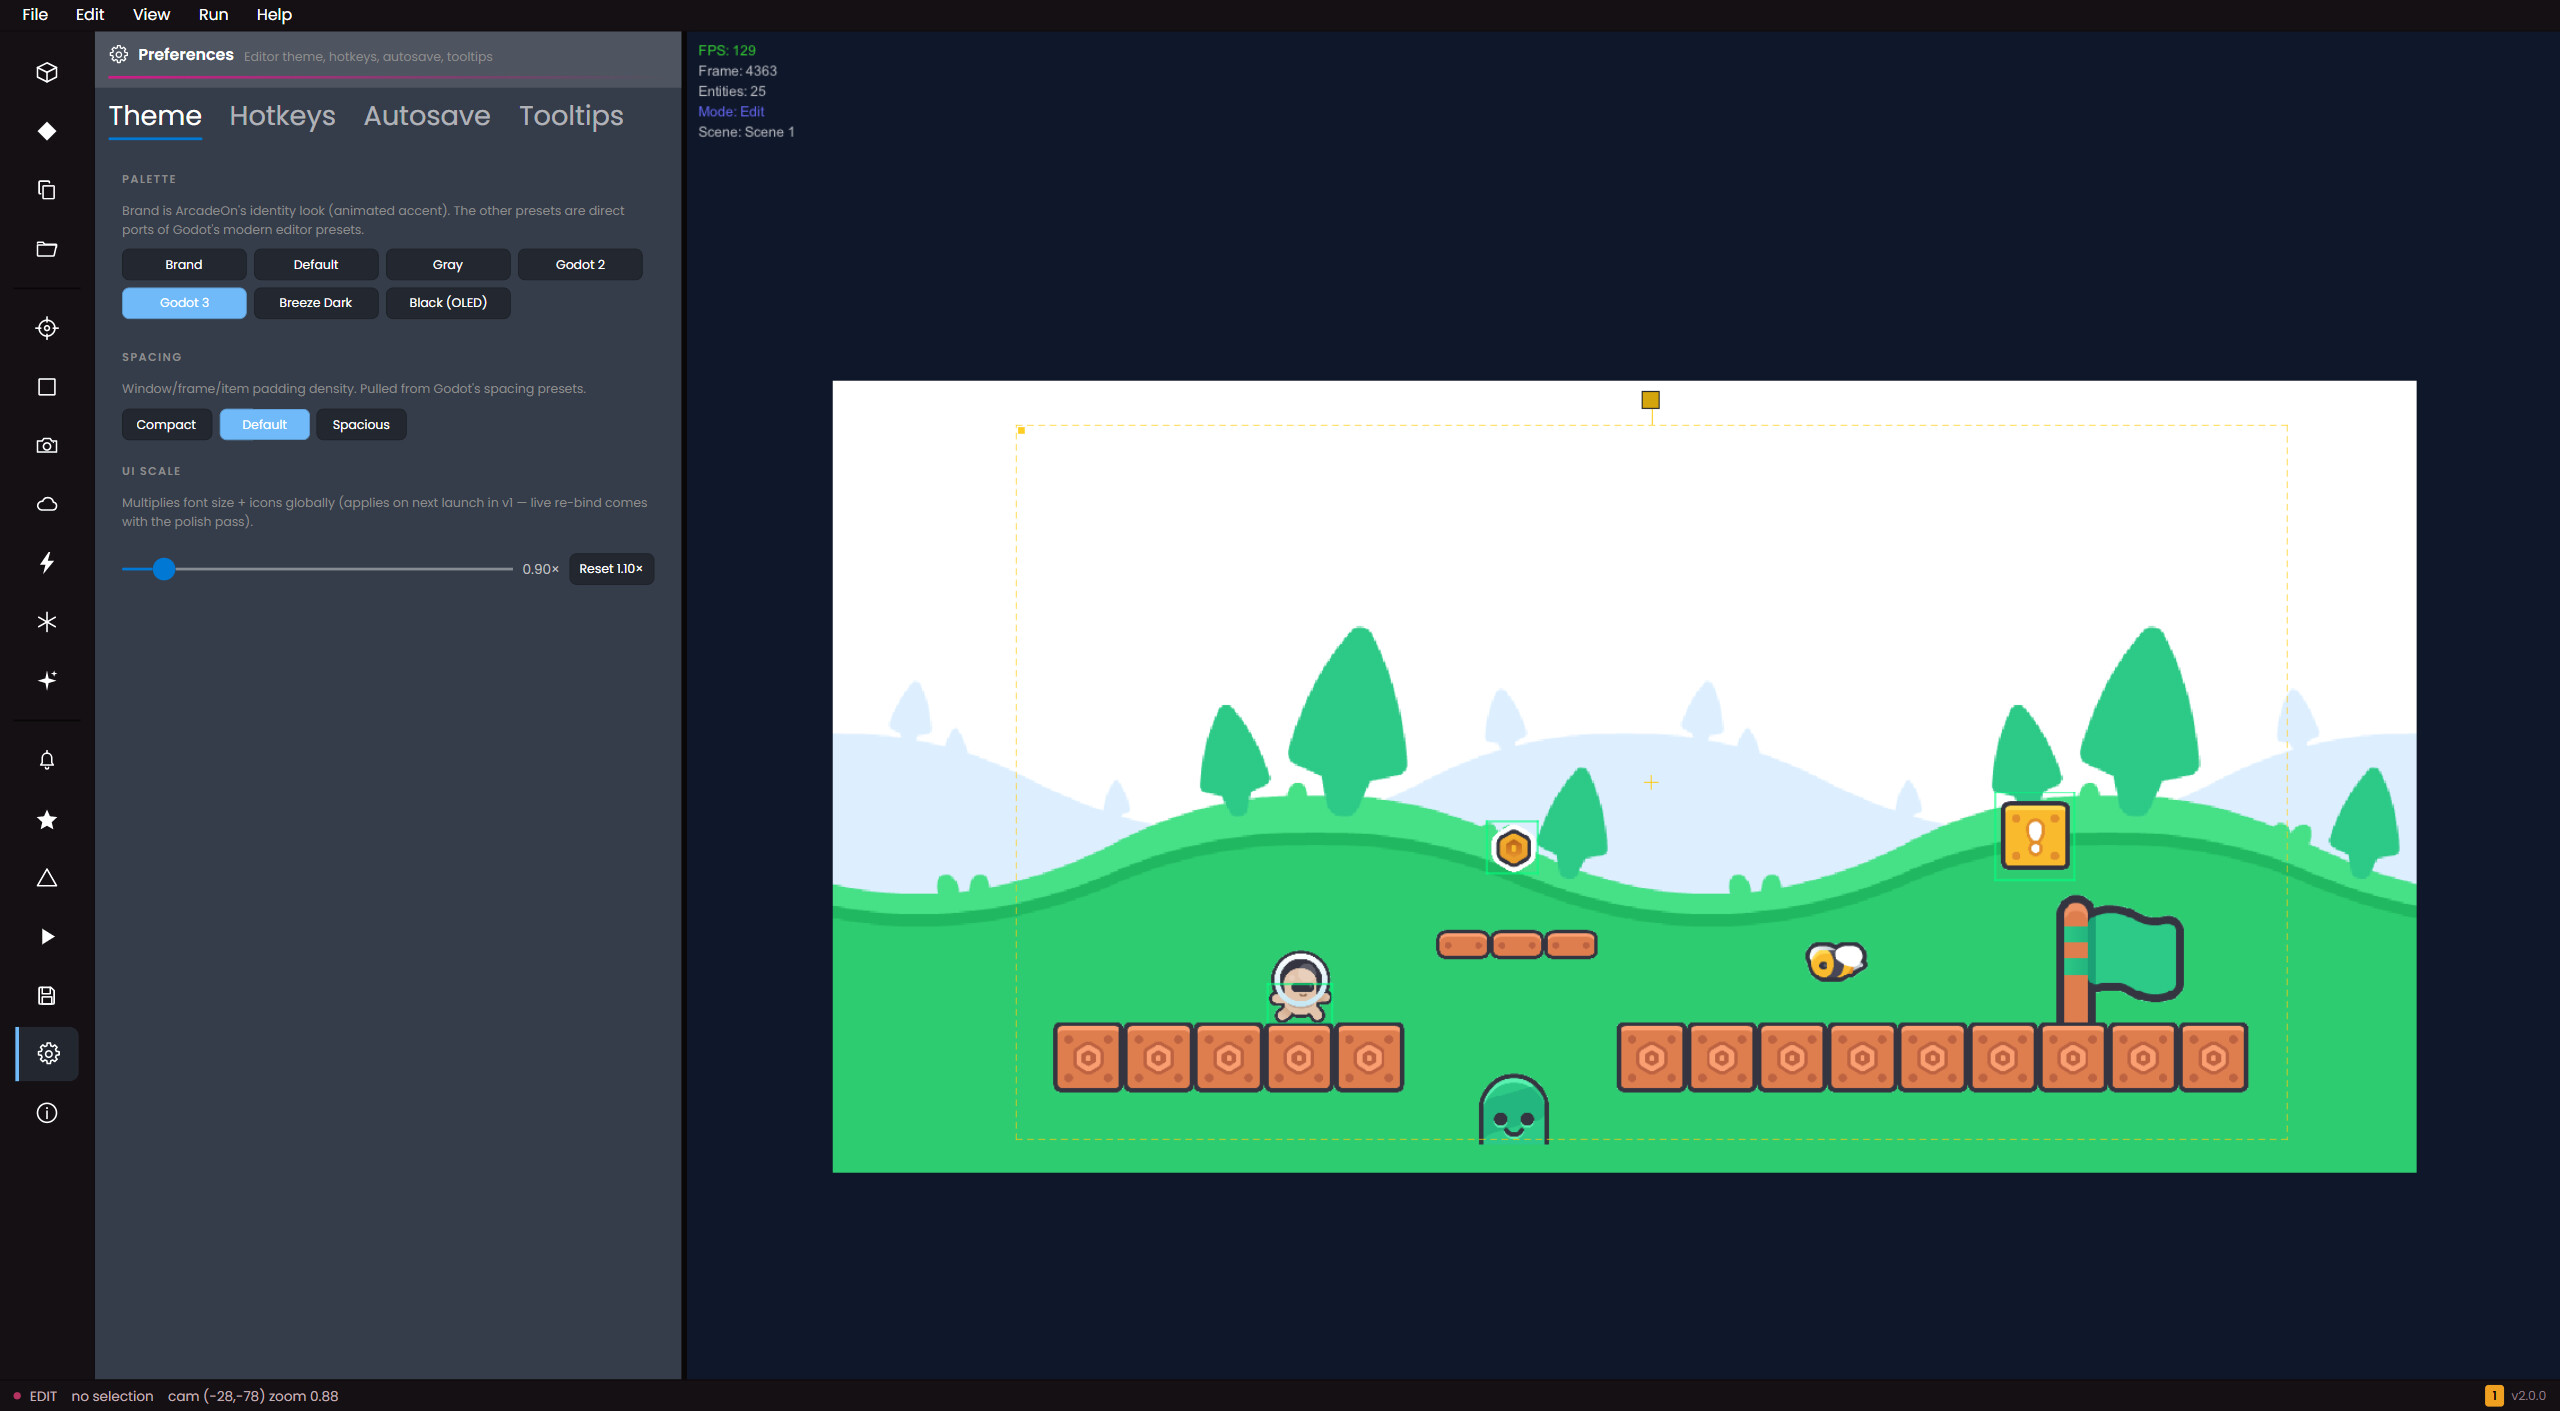Select the hexagon coin entity in scene

pos(1513,848)
